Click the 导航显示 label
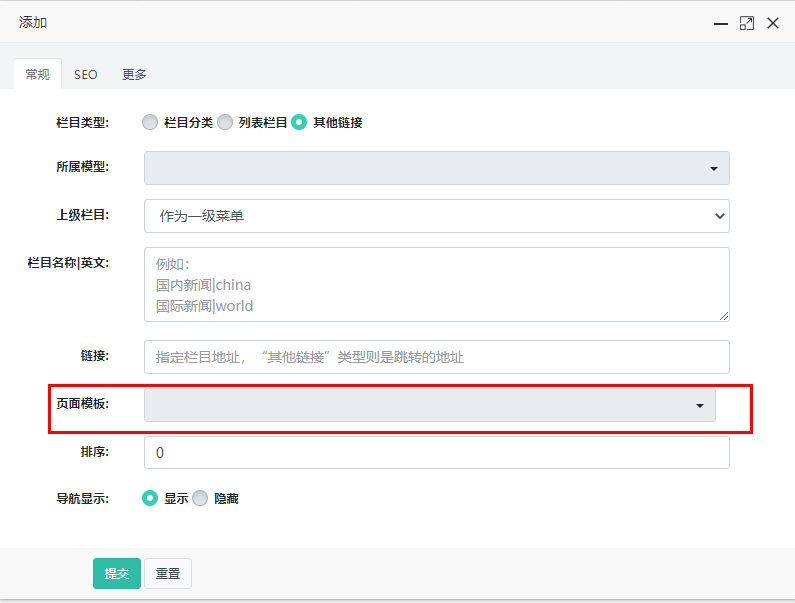795x603 pixels. tap(83, 499)
